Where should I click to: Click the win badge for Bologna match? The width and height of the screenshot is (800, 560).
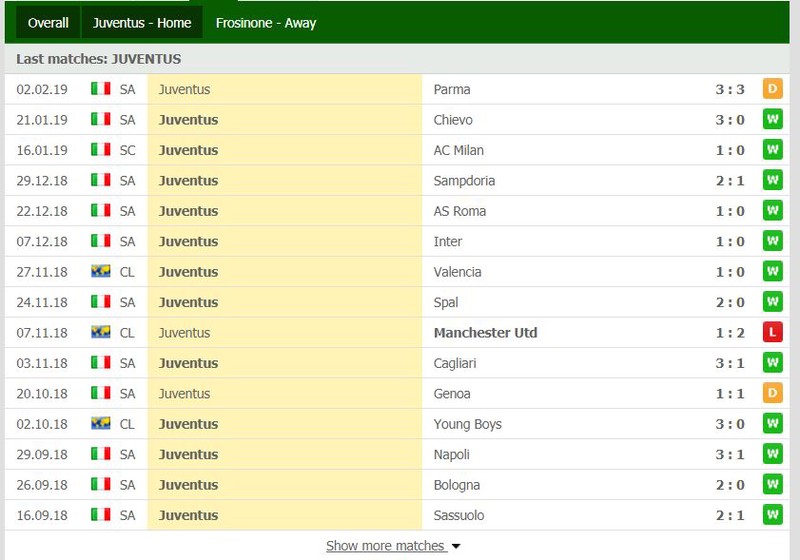[772, 485]
